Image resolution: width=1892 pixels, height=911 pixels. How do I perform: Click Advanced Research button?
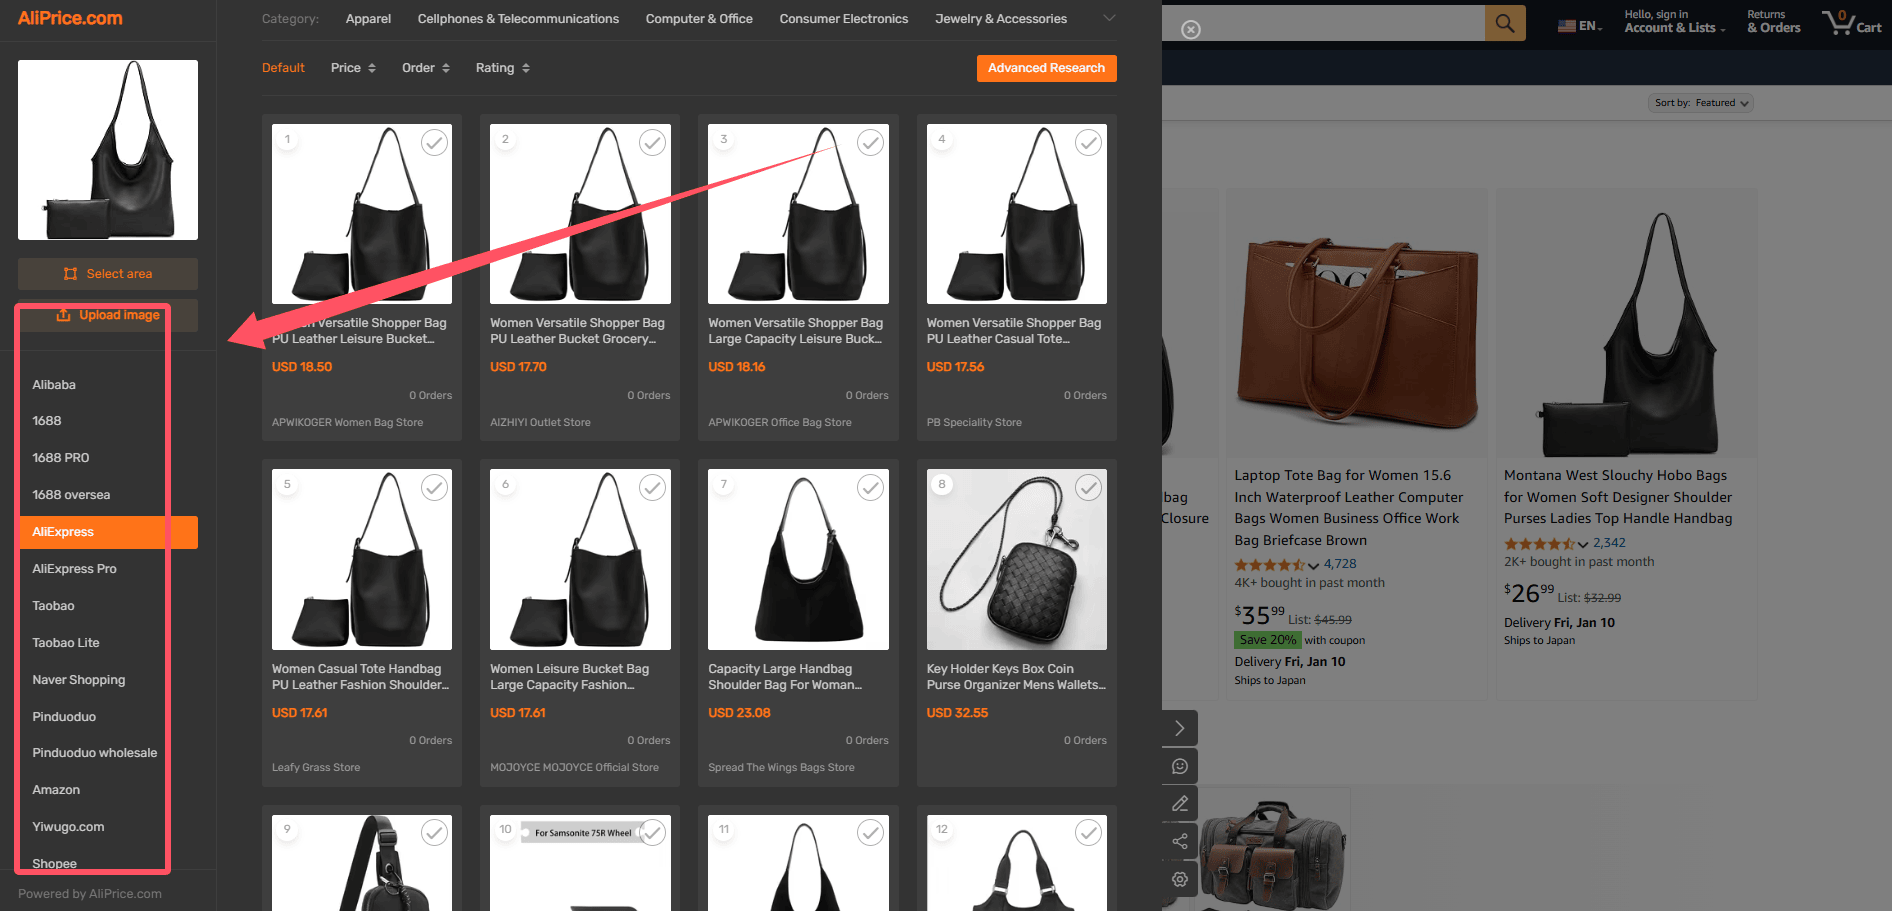click(x=1046, y=68)
